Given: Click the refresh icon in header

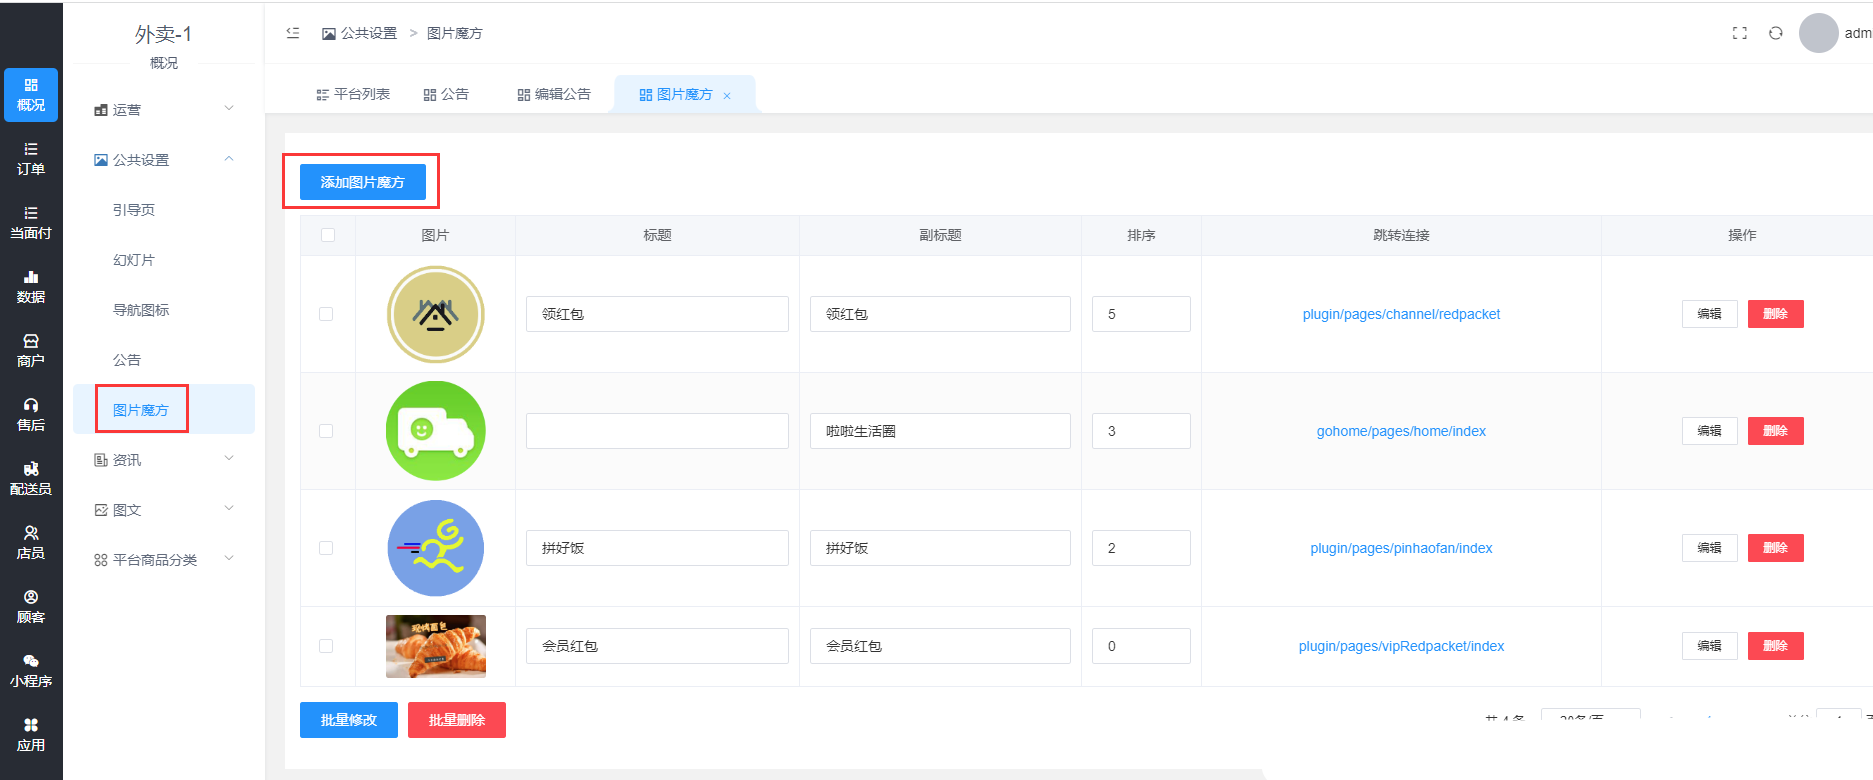Looking at the screenshot, I should tap(1776, 33).
